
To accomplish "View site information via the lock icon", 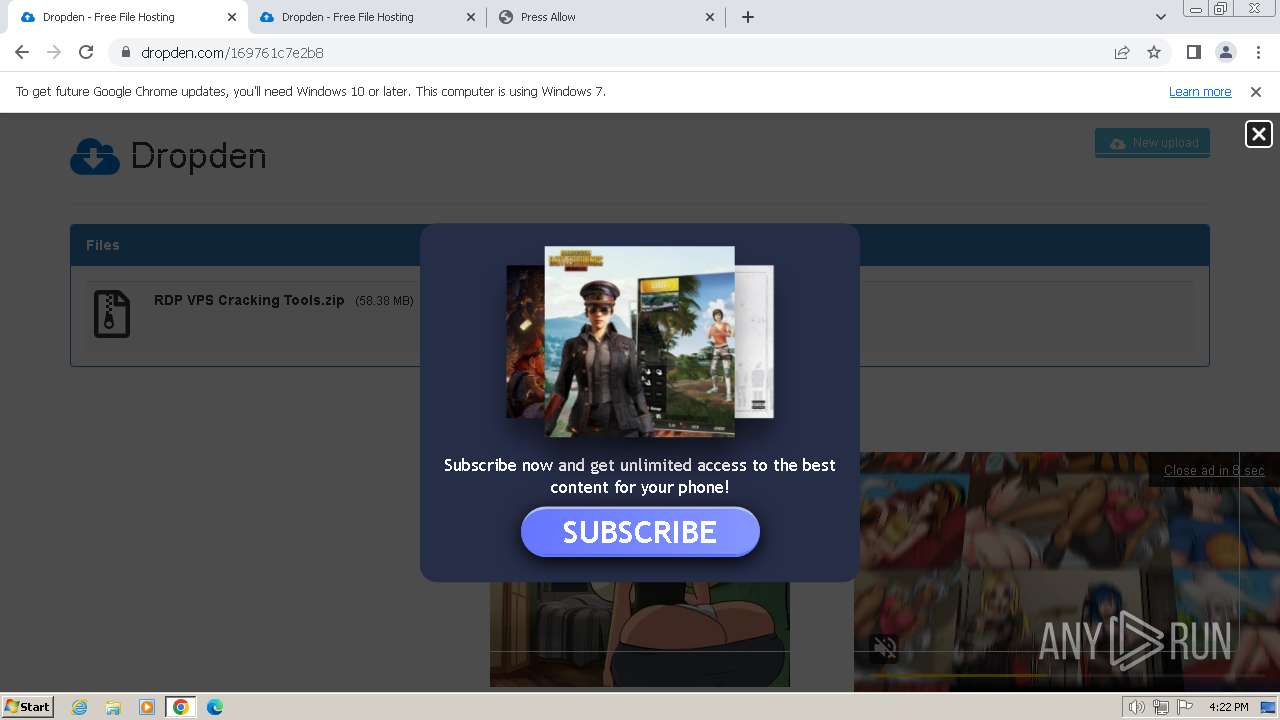I will click(x=125, y=52).
